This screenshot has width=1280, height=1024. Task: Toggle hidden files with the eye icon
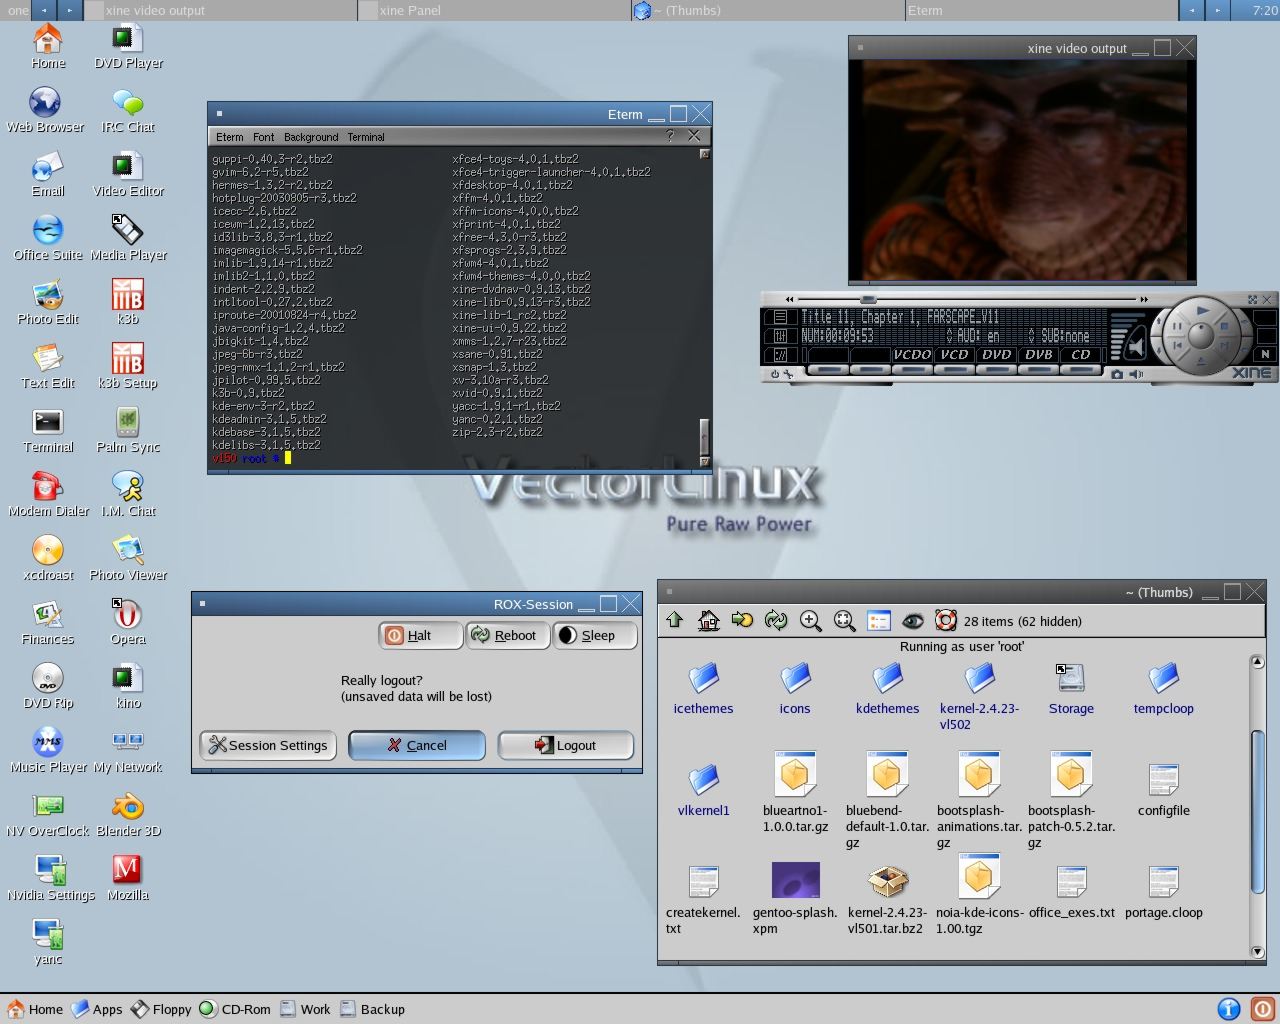[912, 621]
